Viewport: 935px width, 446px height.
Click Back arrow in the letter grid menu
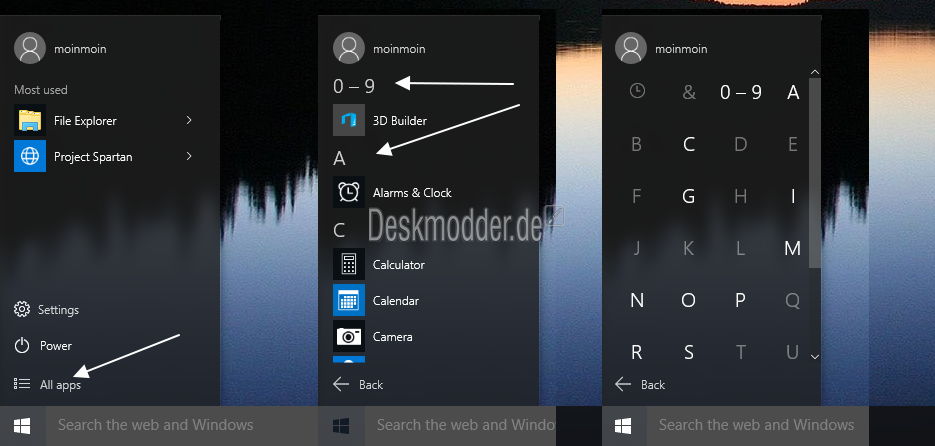(x=623, y=384)
